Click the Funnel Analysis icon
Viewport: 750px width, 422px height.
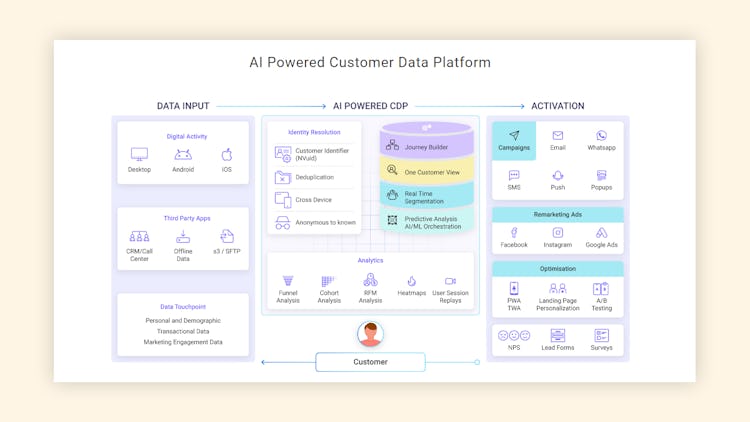[288, 281]
